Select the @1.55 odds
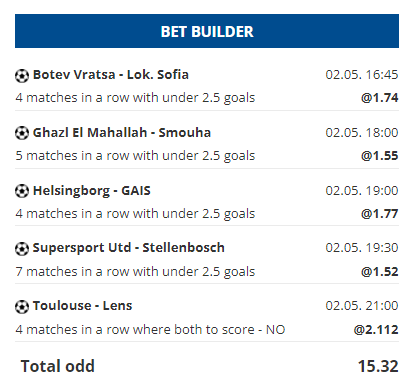This screenshot has width=414, height=388. 379,156
